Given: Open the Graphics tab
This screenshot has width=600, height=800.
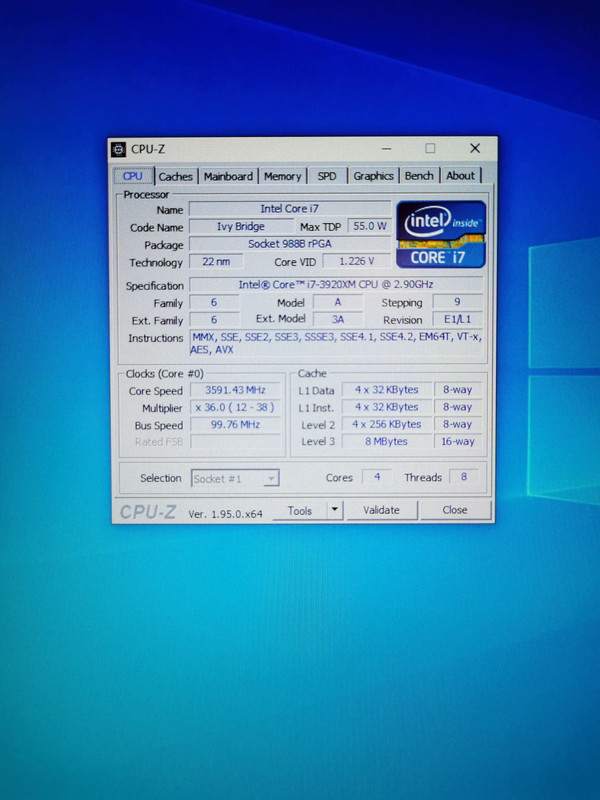Looking at the screenshot, I should pyautogui.click(x=373, y=176).
